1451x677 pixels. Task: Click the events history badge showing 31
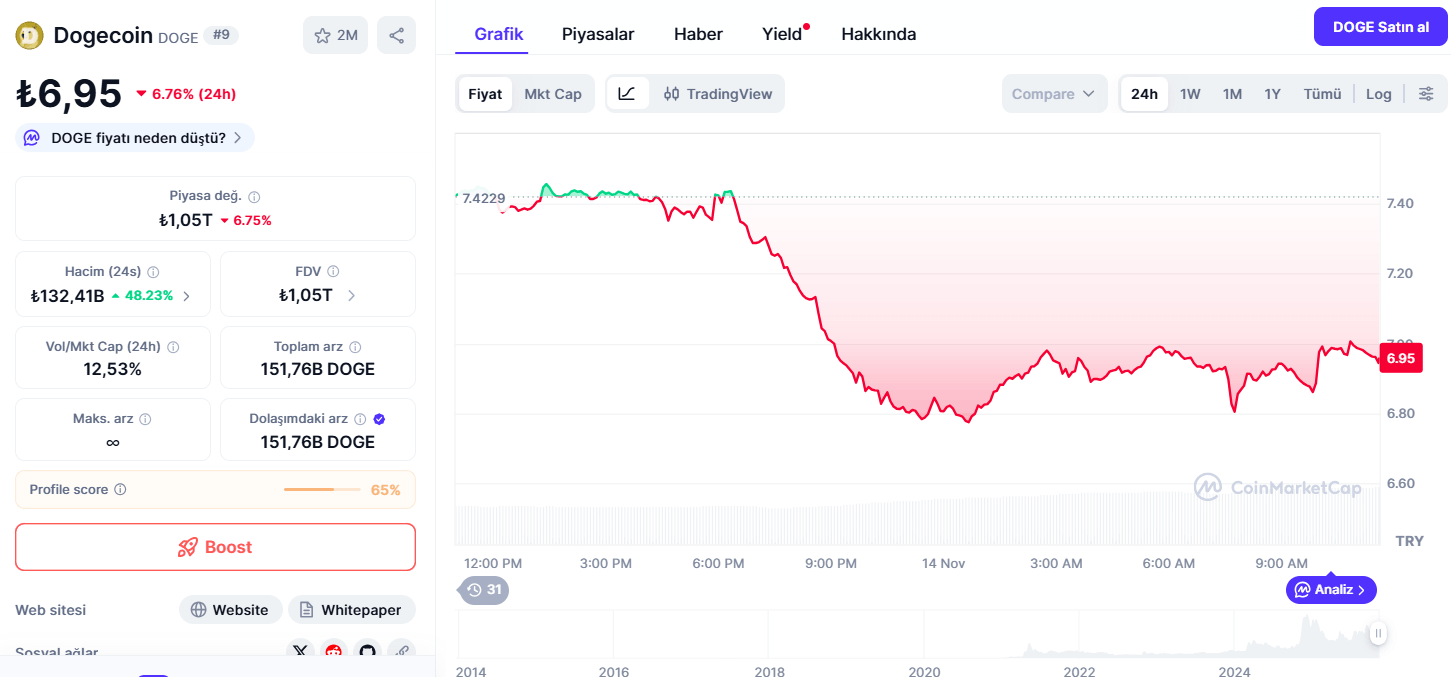tap(484, 590)
